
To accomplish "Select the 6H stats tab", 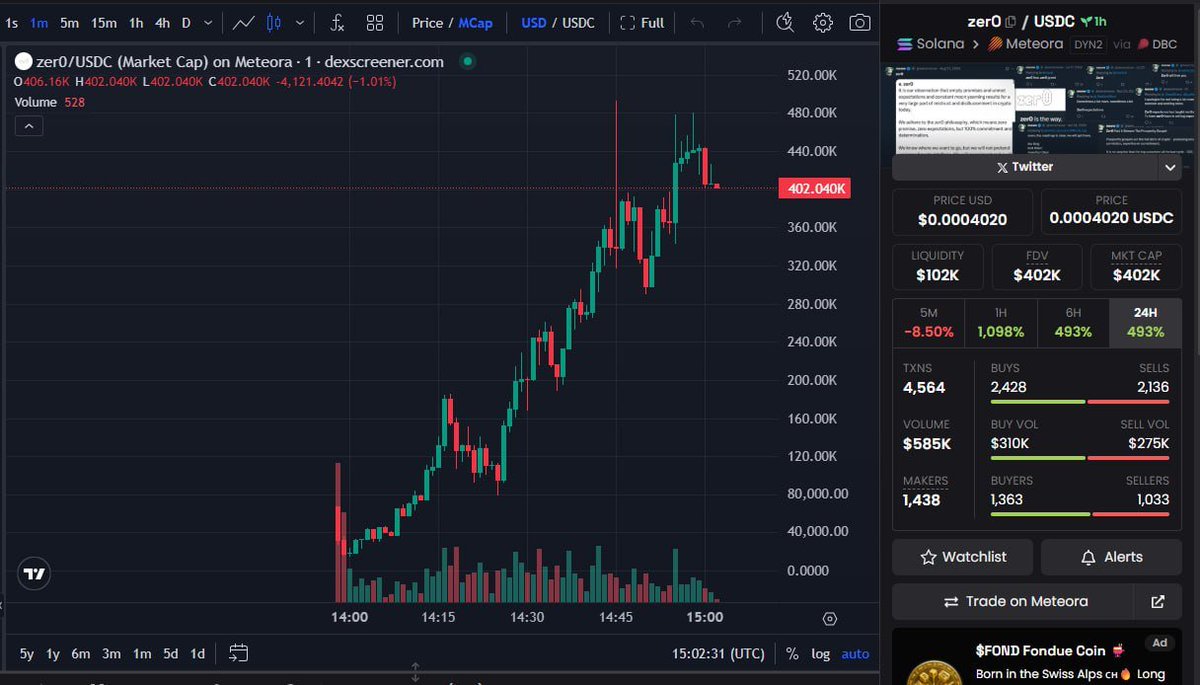I will [1073, 323].
